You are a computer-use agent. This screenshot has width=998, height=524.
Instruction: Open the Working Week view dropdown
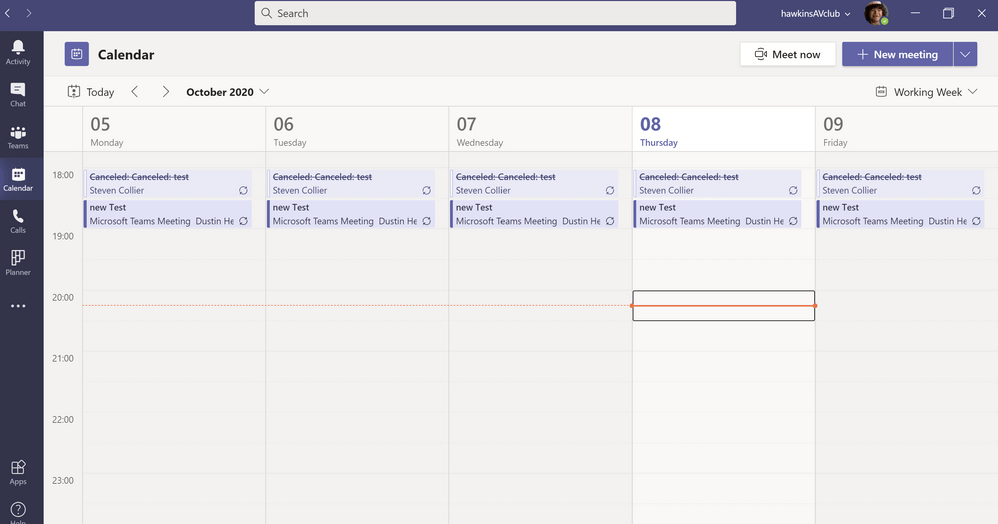(x=926, y=92)
